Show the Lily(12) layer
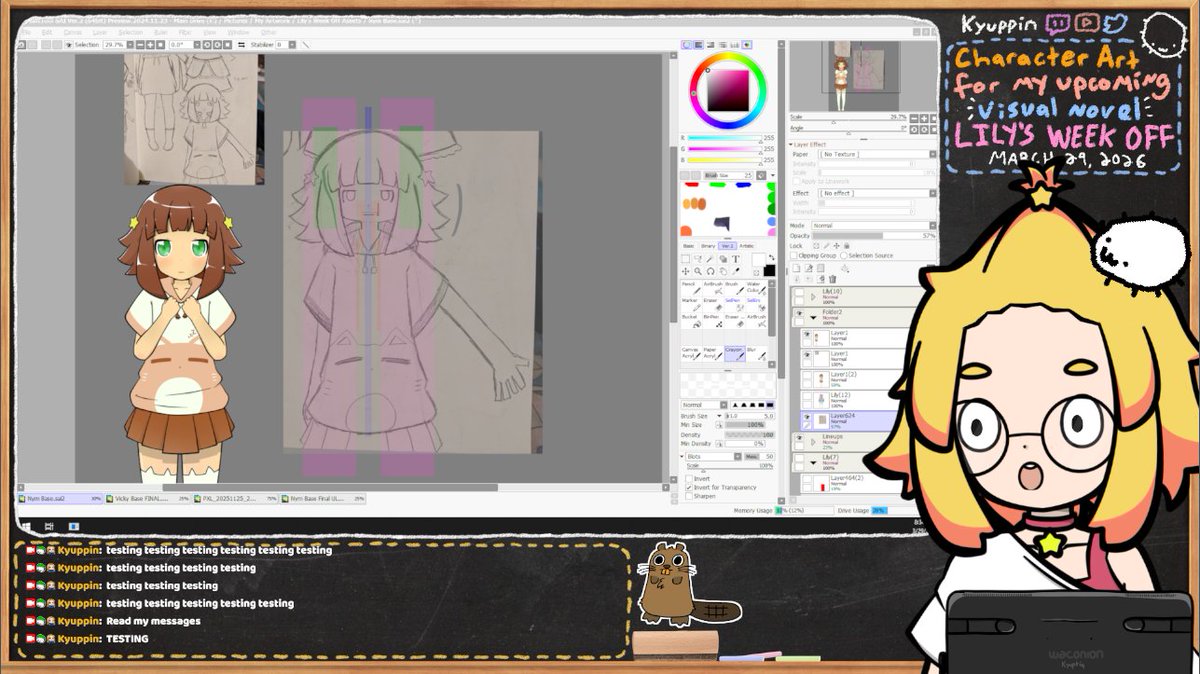This screenshot has width=1200, height=674. point(806,398)
